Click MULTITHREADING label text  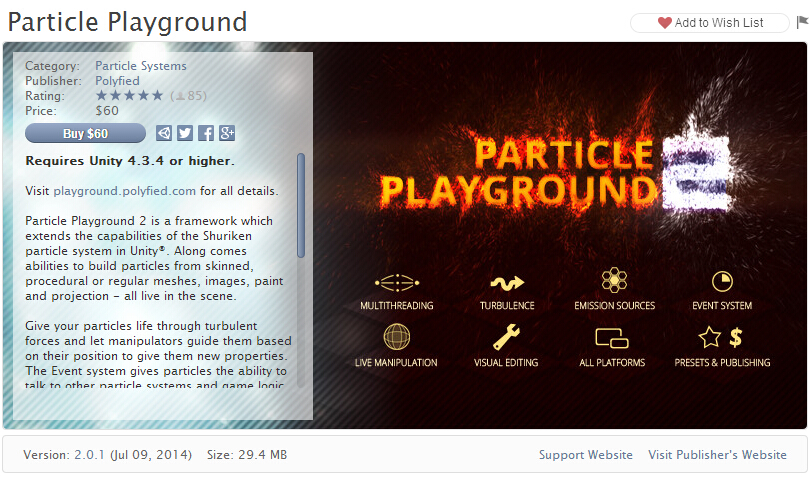pyautogui.click(x=397, y=305)
